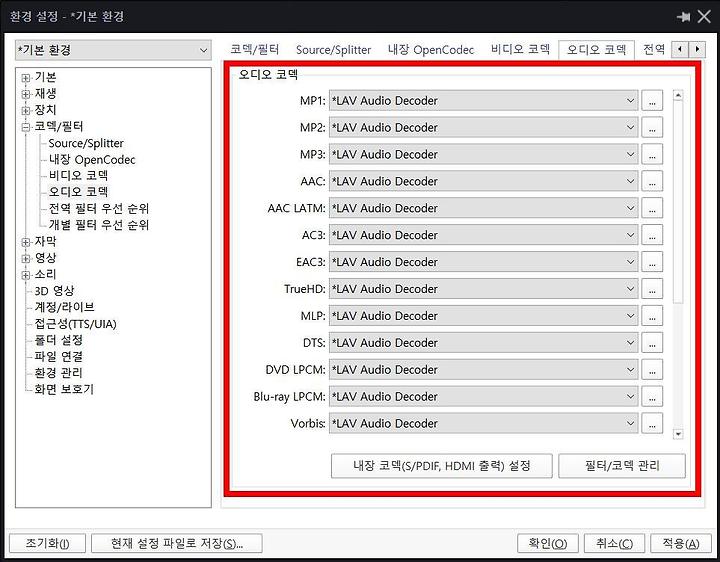Image resolution: width=720 pixels, height=562 pixels.
Task: Click the ... button for AC3
Action: tap(652, 235)
